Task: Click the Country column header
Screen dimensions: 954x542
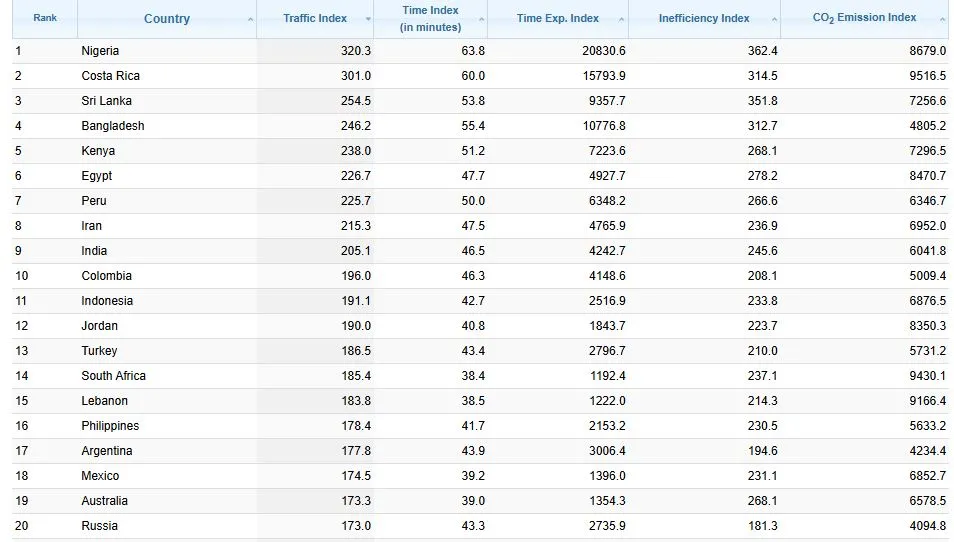Action: 167,19
